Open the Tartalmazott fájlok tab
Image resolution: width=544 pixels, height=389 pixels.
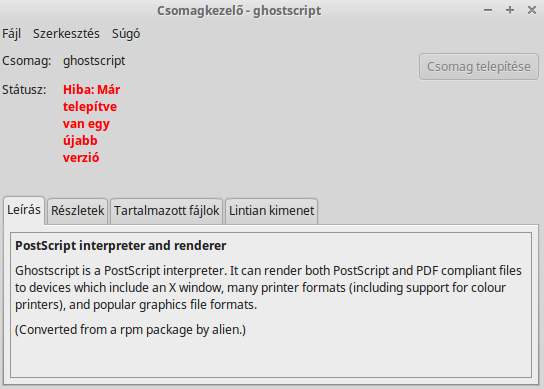pos(167,211)
